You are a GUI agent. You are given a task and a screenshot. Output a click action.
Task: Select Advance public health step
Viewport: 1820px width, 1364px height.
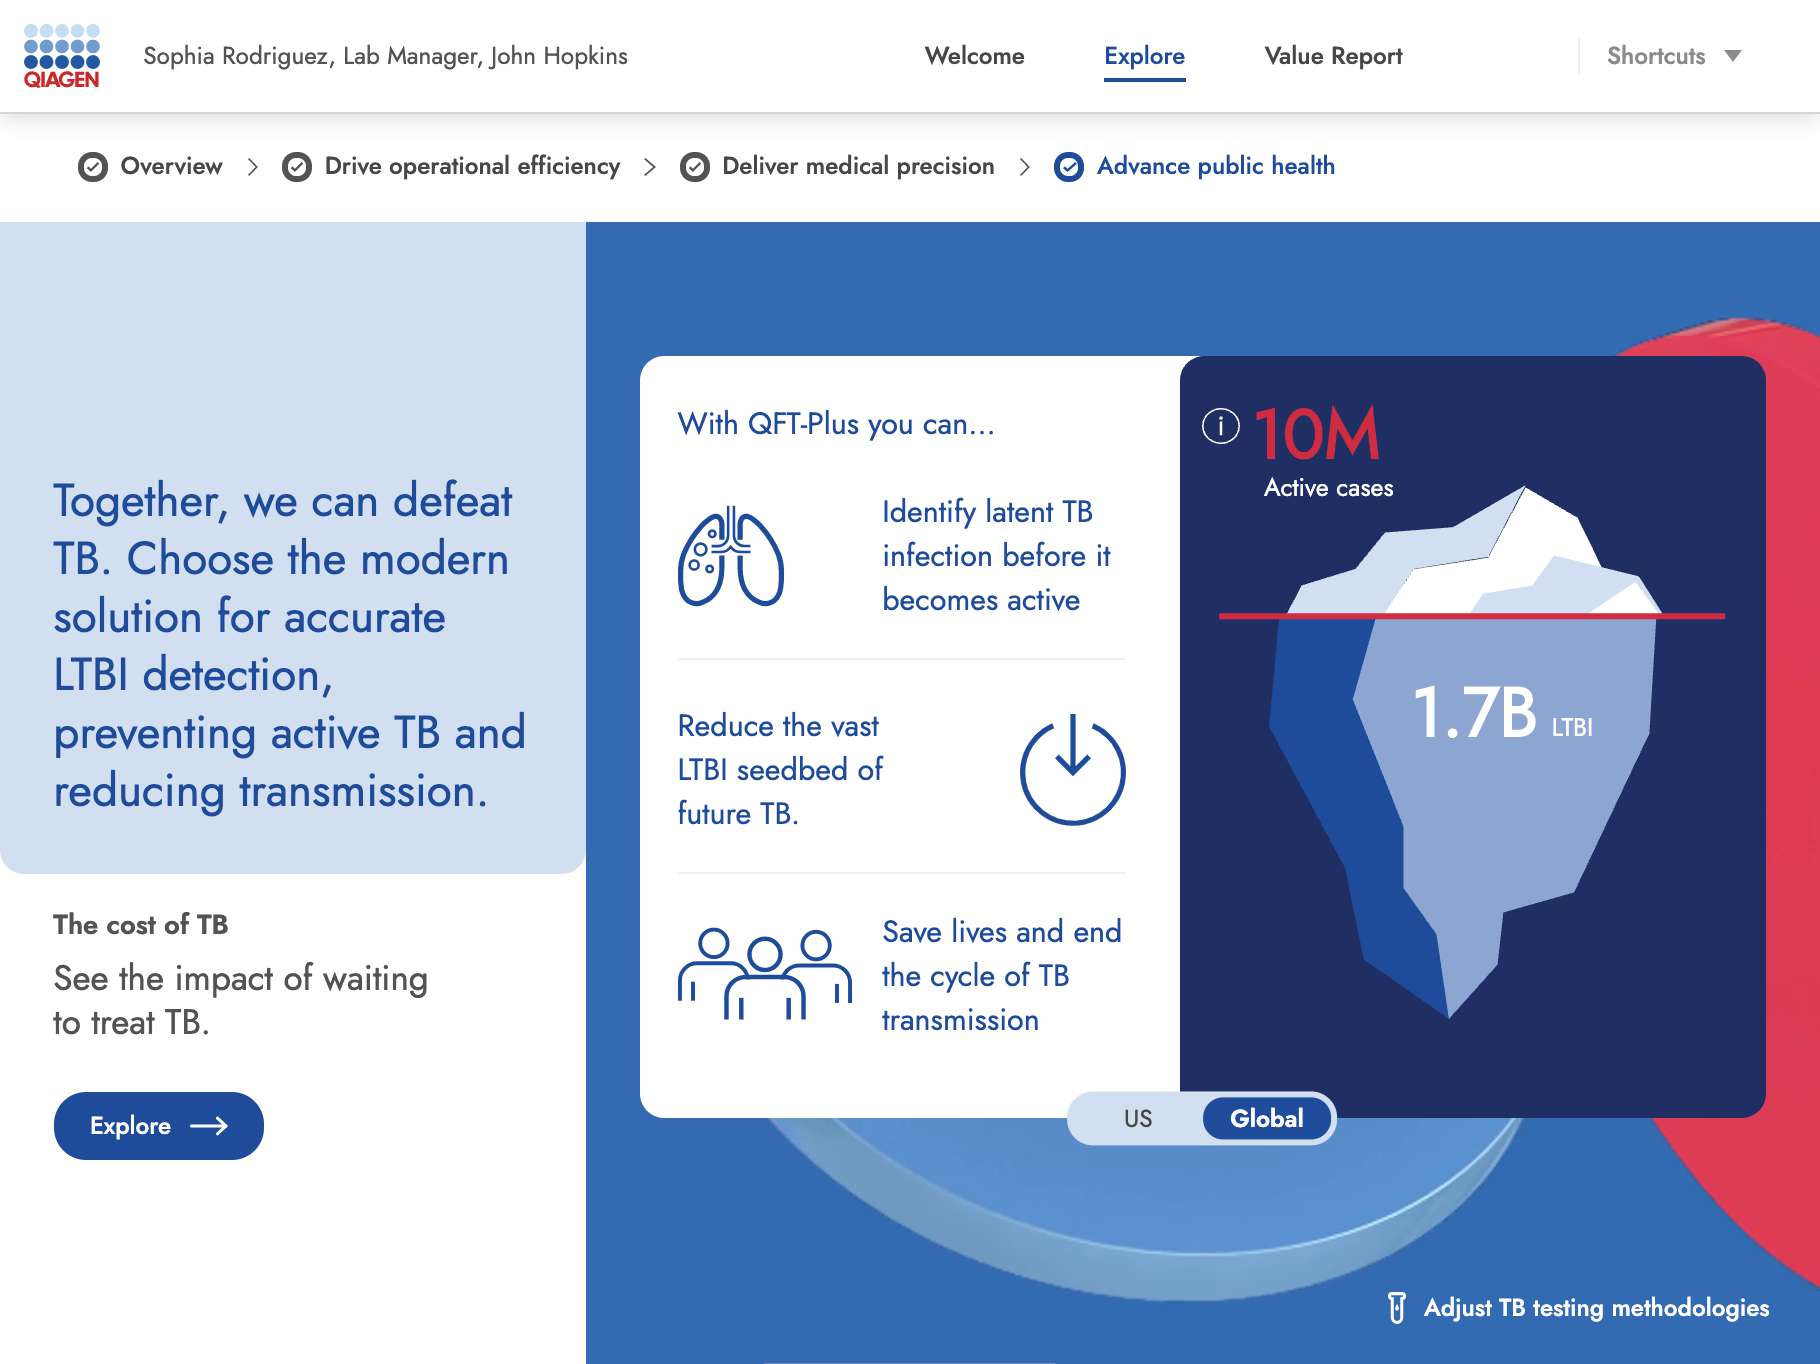point(1195,166)
